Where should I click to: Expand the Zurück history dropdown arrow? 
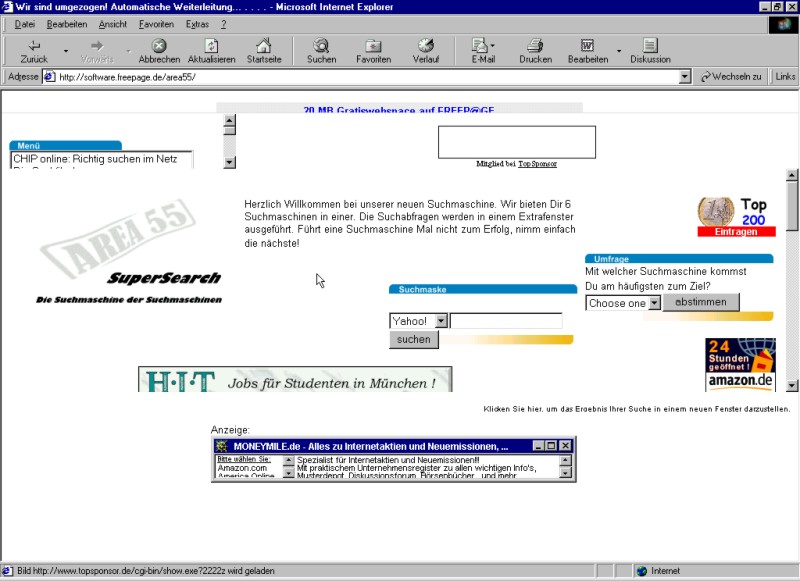[65, 51]
